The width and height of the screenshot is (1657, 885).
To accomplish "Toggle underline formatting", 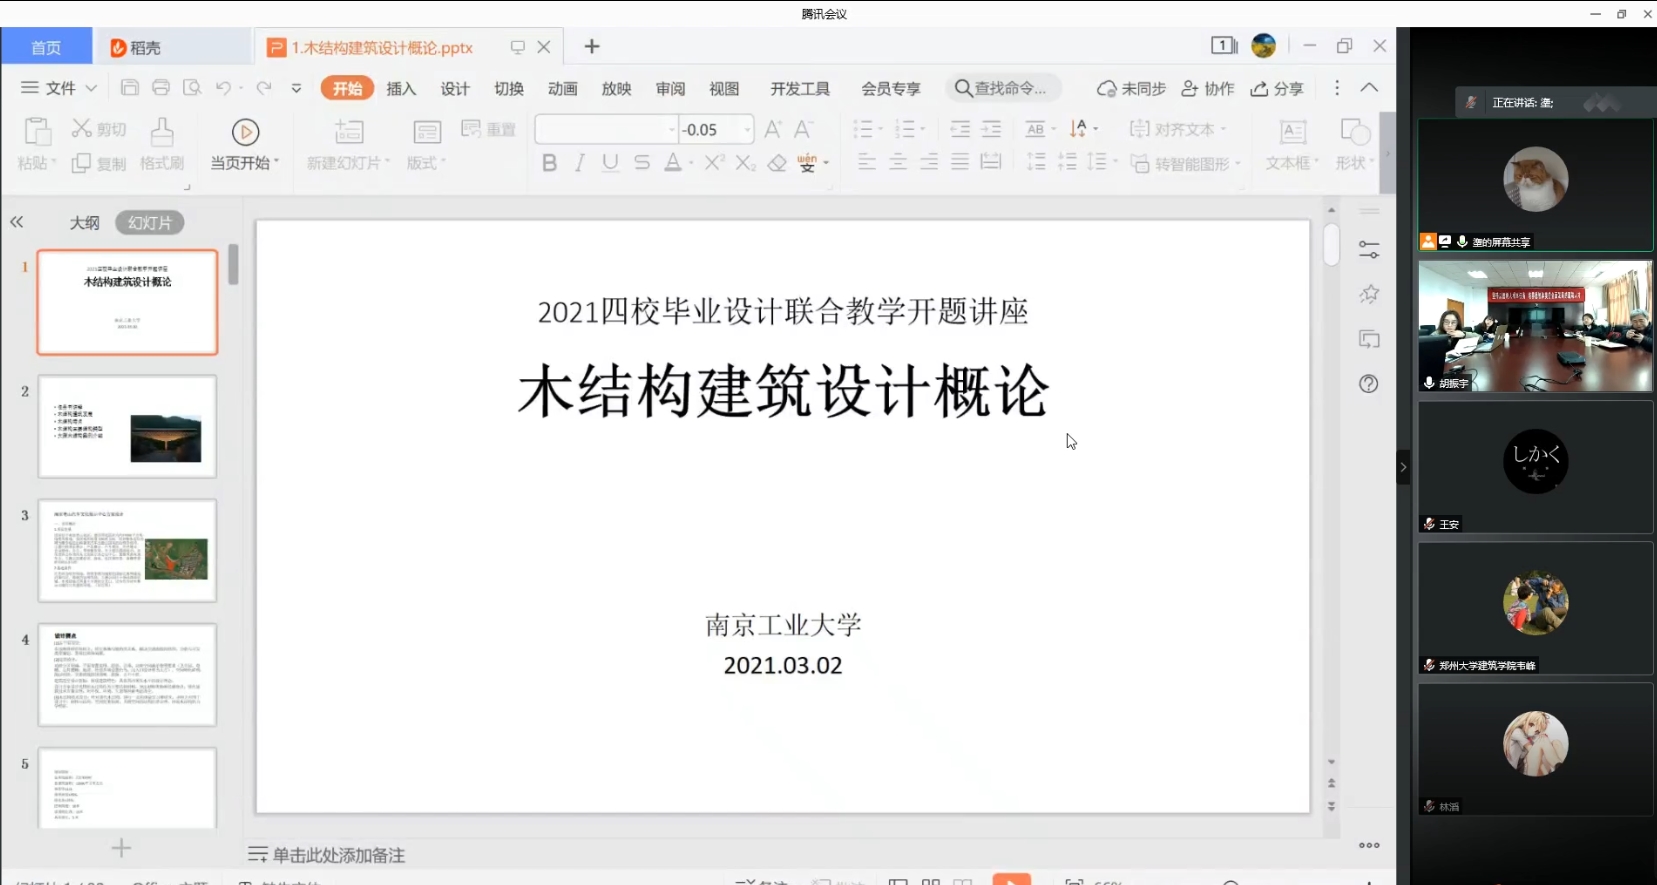I will tap(610, 163).
